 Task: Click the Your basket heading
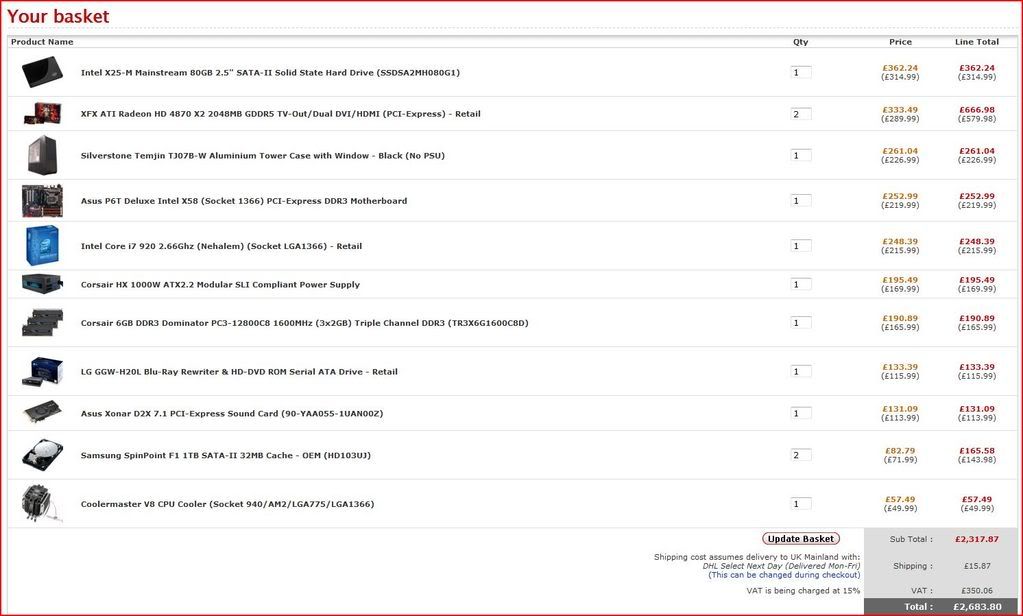58,16
